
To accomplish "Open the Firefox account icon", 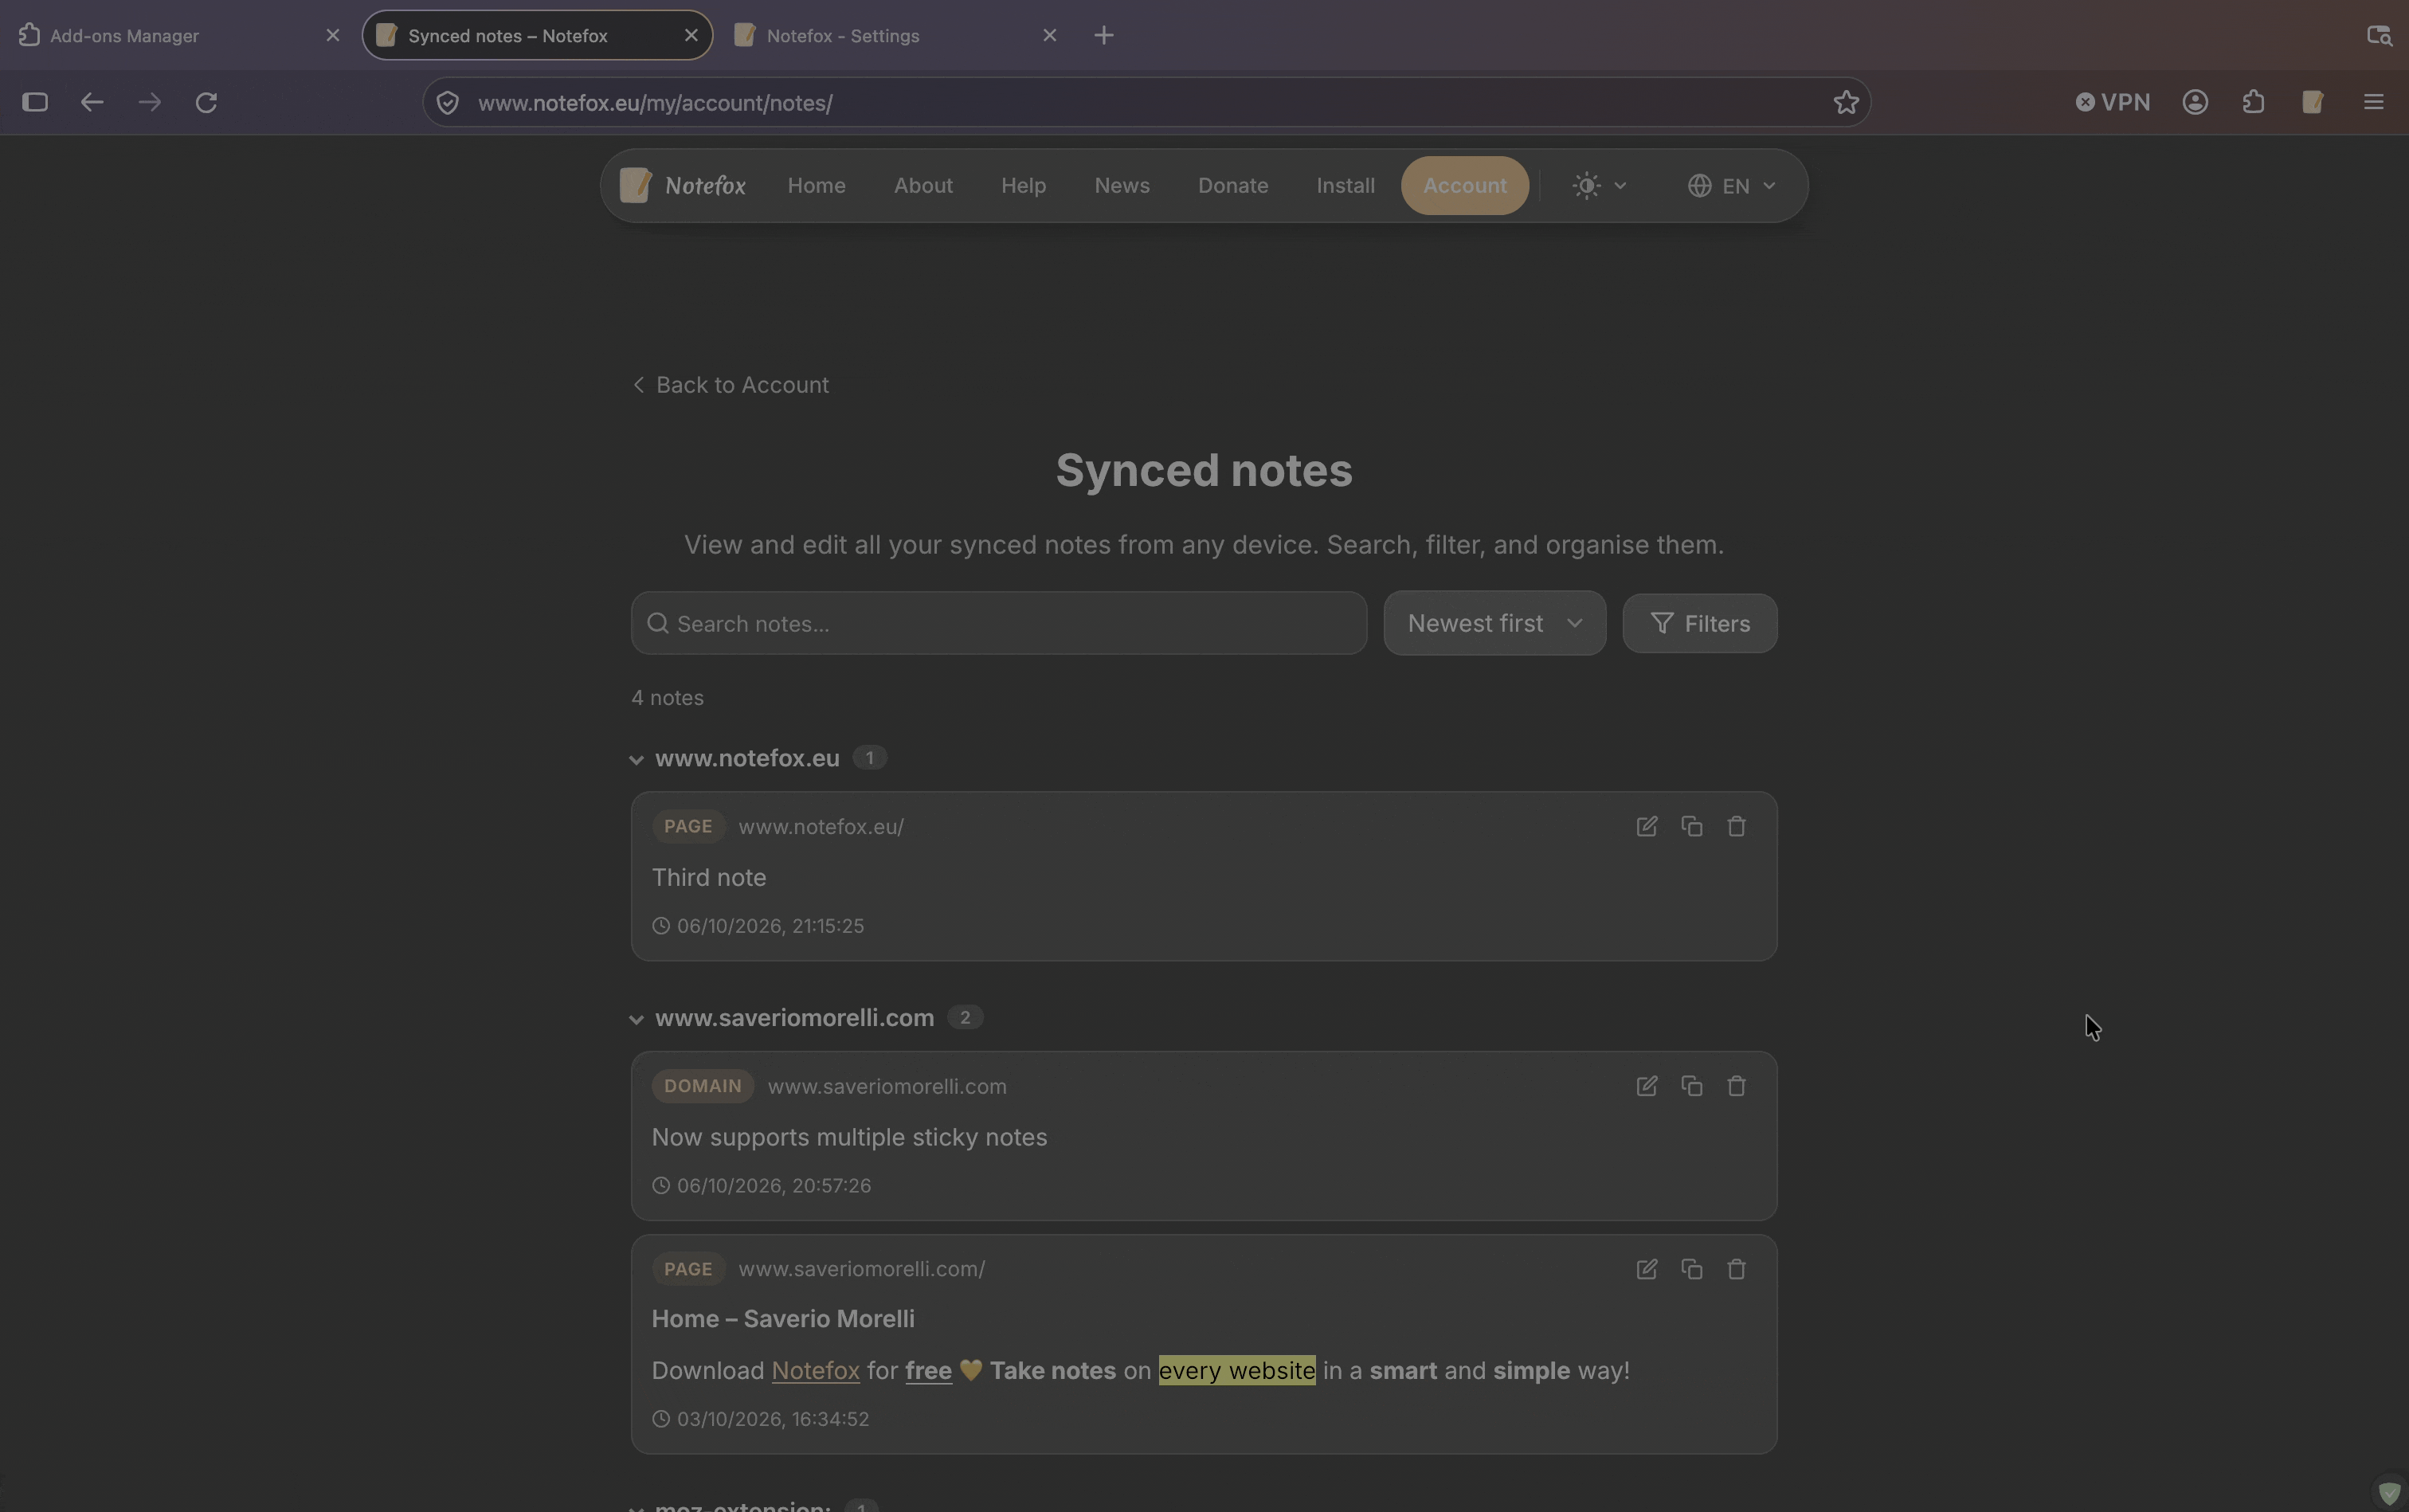I will click(x=2195, y=102).
